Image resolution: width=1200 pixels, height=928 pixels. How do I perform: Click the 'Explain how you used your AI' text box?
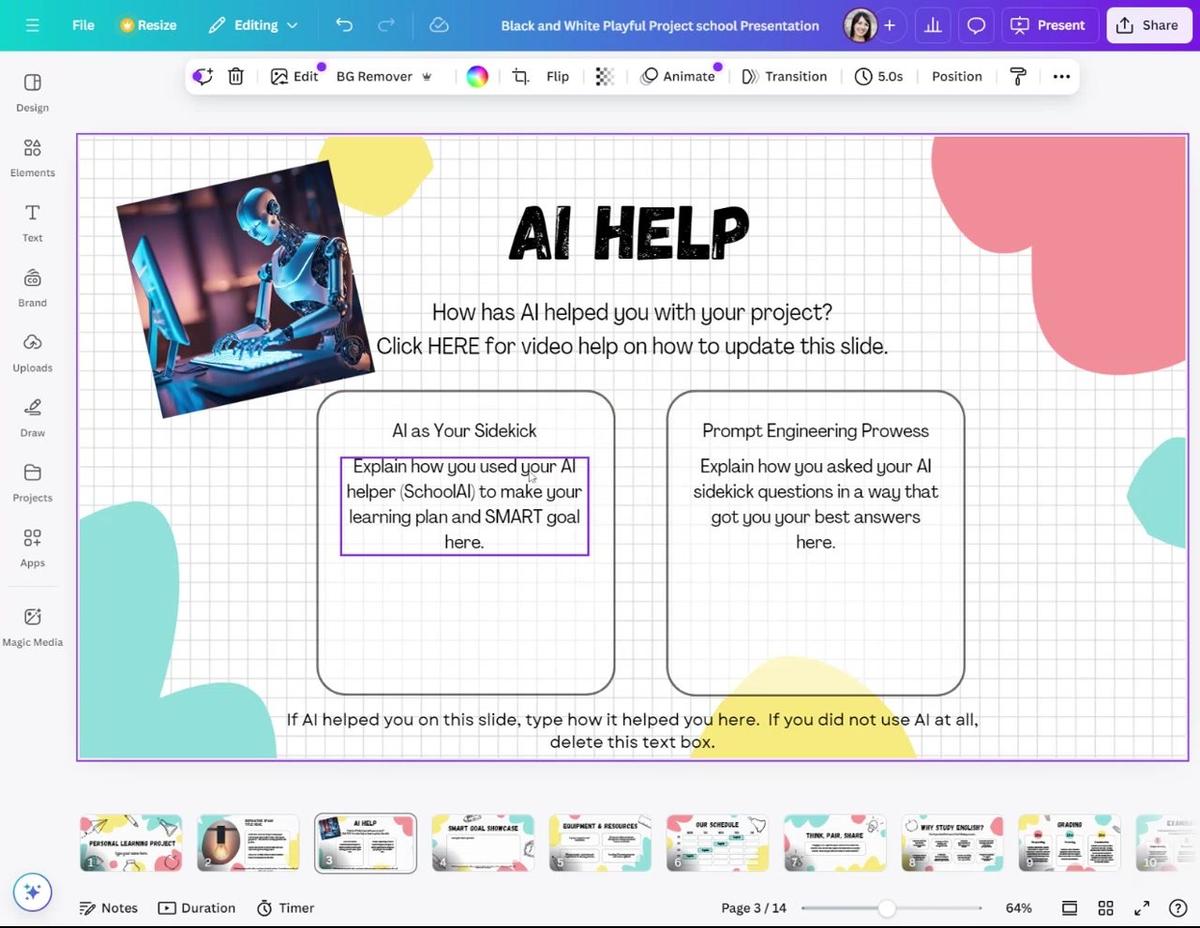click(x=464, y=505)
